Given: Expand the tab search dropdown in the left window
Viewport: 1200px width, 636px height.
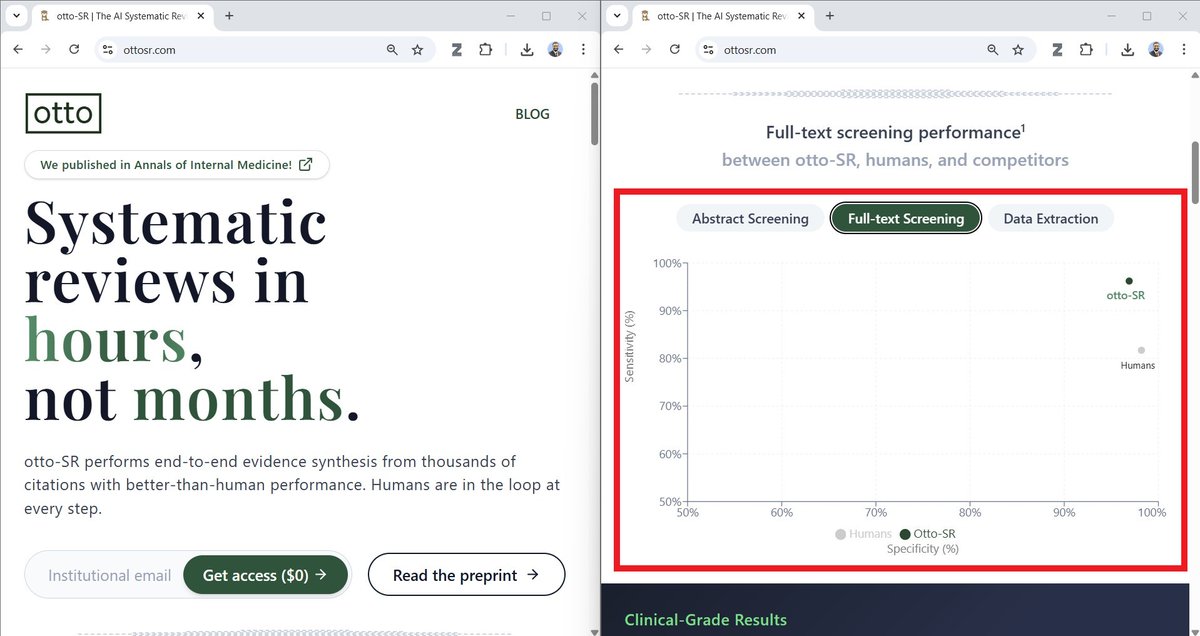Looking at the screenshot, I should coord(16,16).
